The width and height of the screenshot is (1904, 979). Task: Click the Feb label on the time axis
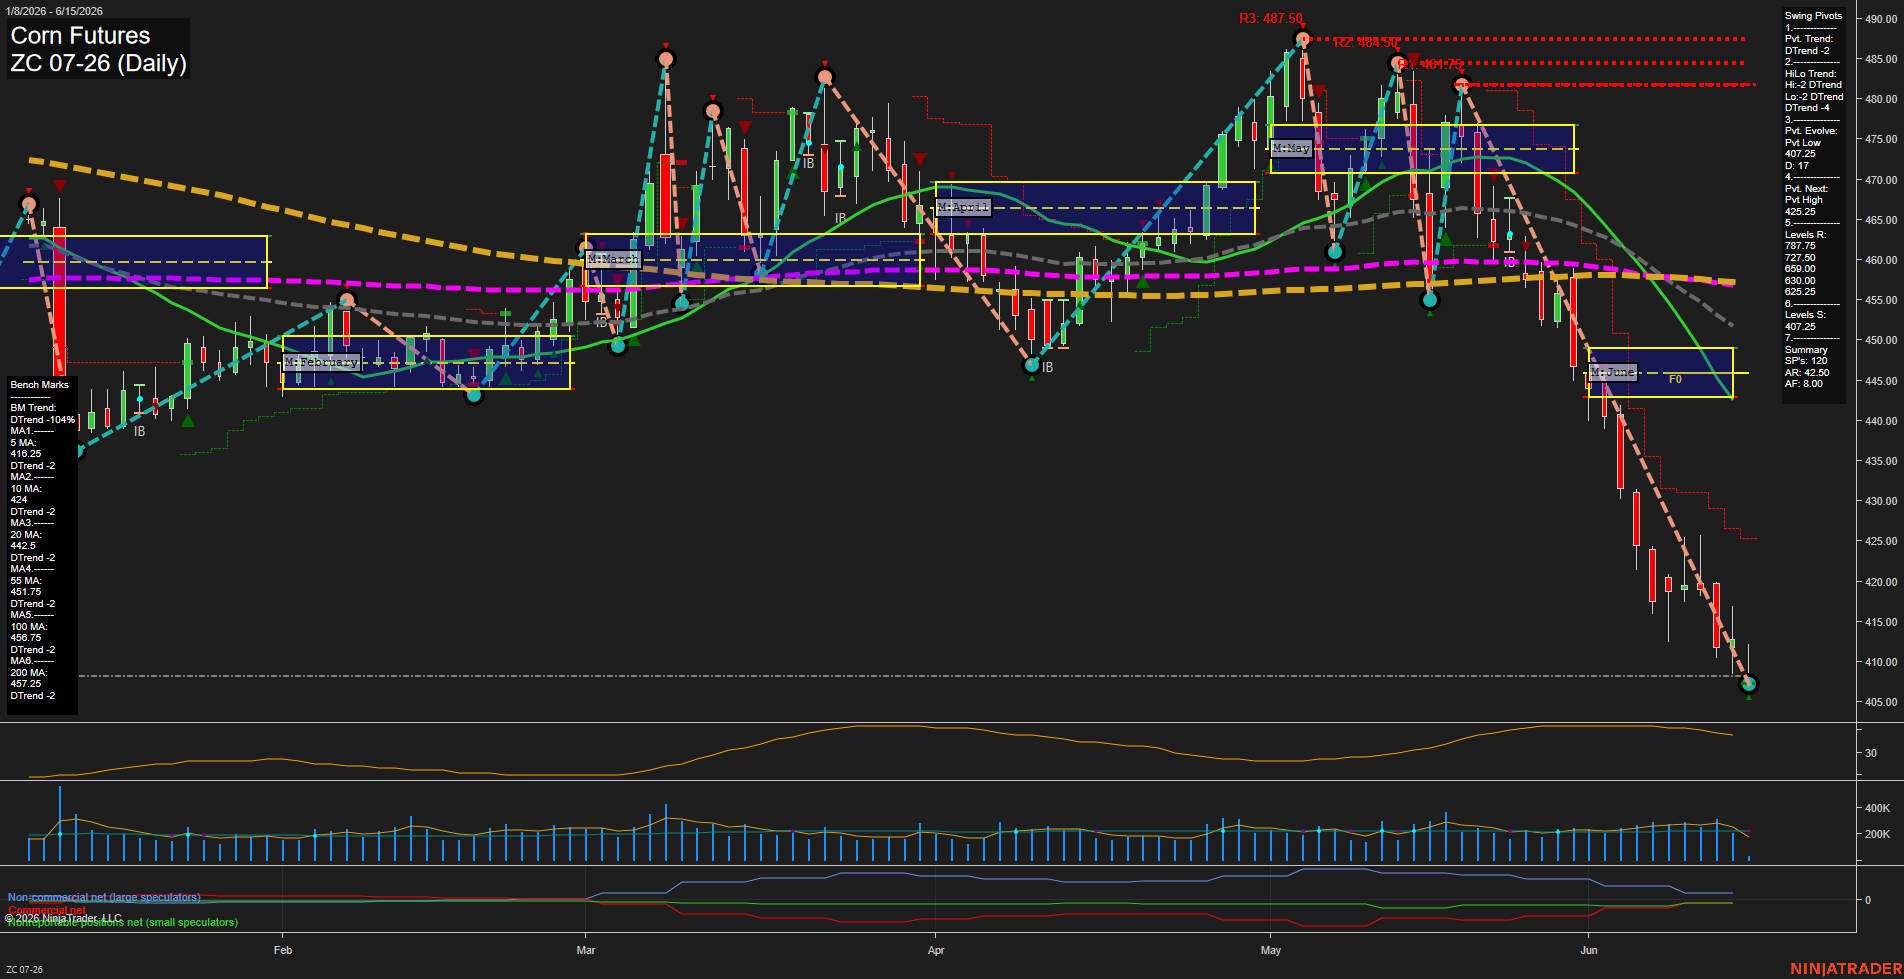283,950
